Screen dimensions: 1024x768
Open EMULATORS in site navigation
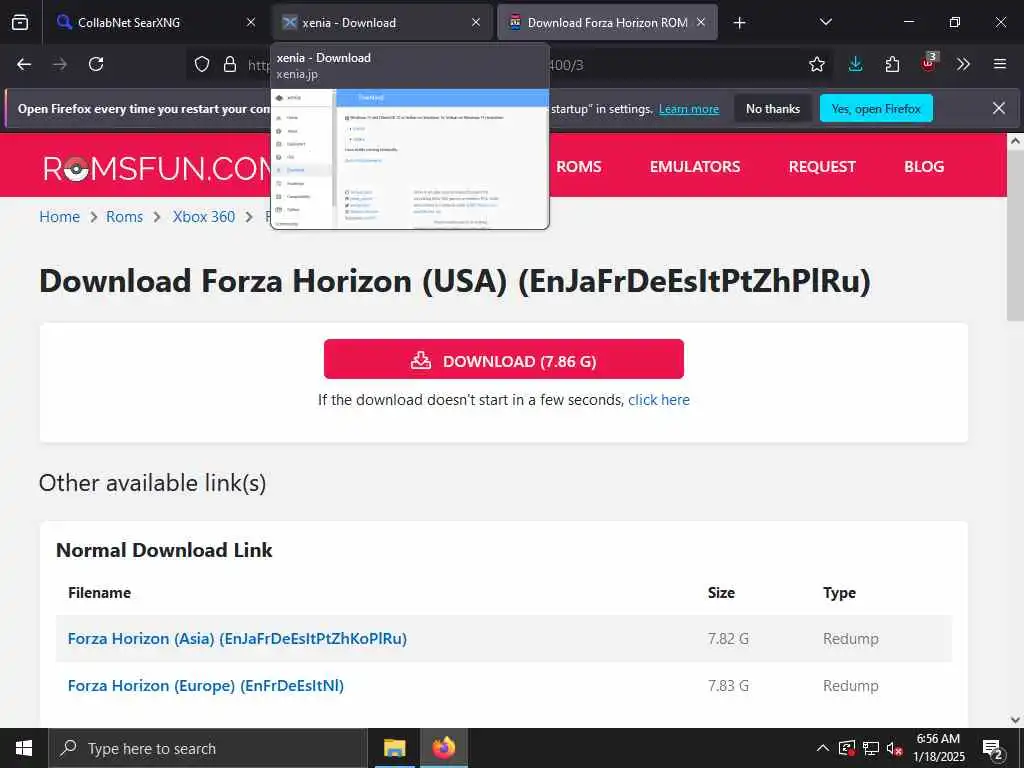[x=695, y=167]
